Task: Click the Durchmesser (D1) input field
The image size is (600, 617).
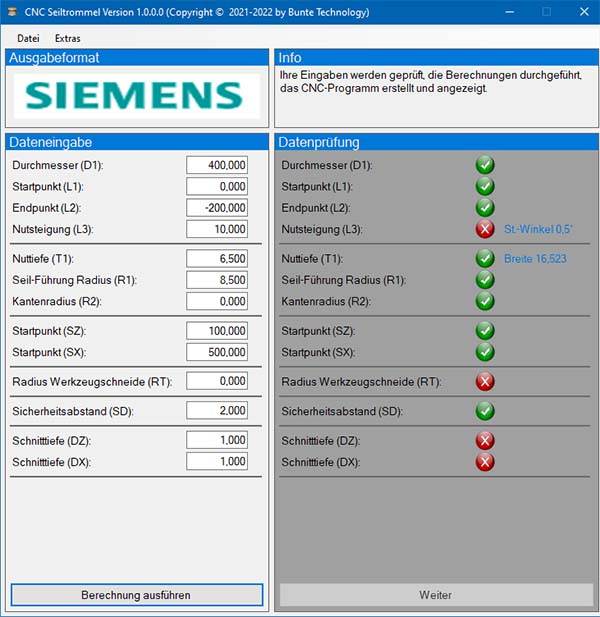Action: click(217, 165)
